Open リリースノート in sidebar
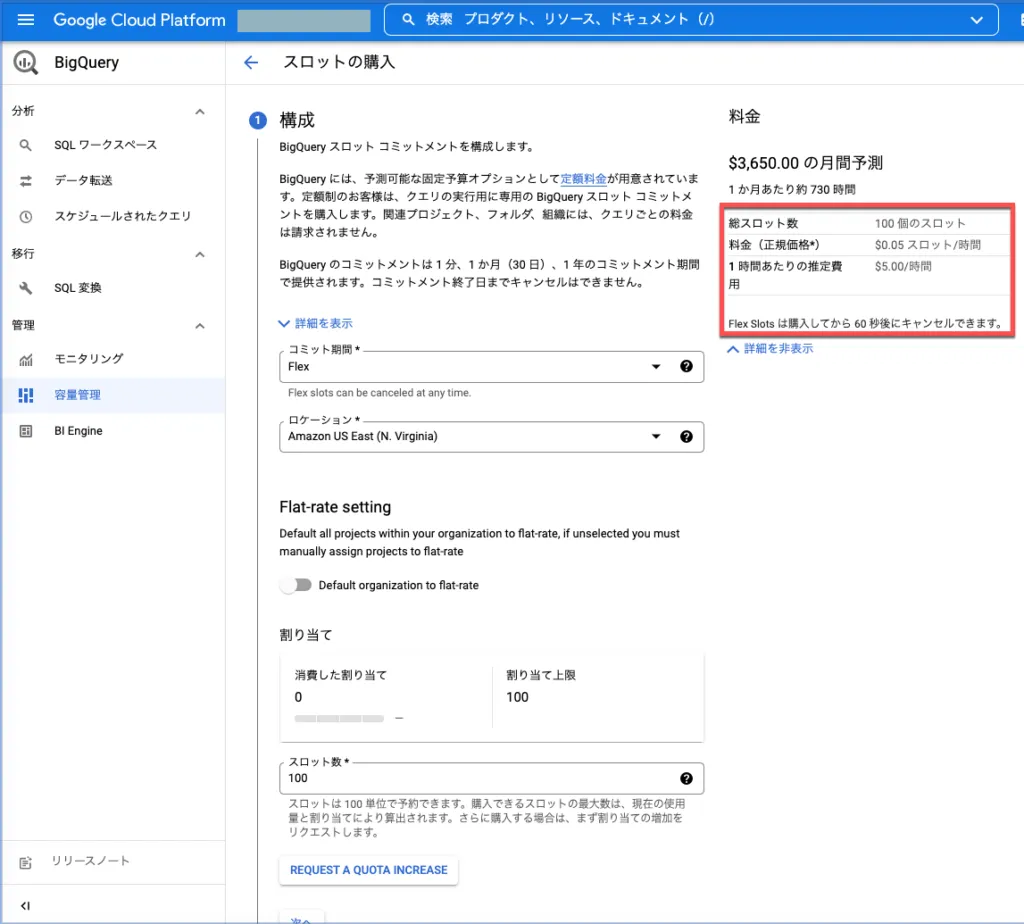The image size is (1024, 924). click(91, 861)
